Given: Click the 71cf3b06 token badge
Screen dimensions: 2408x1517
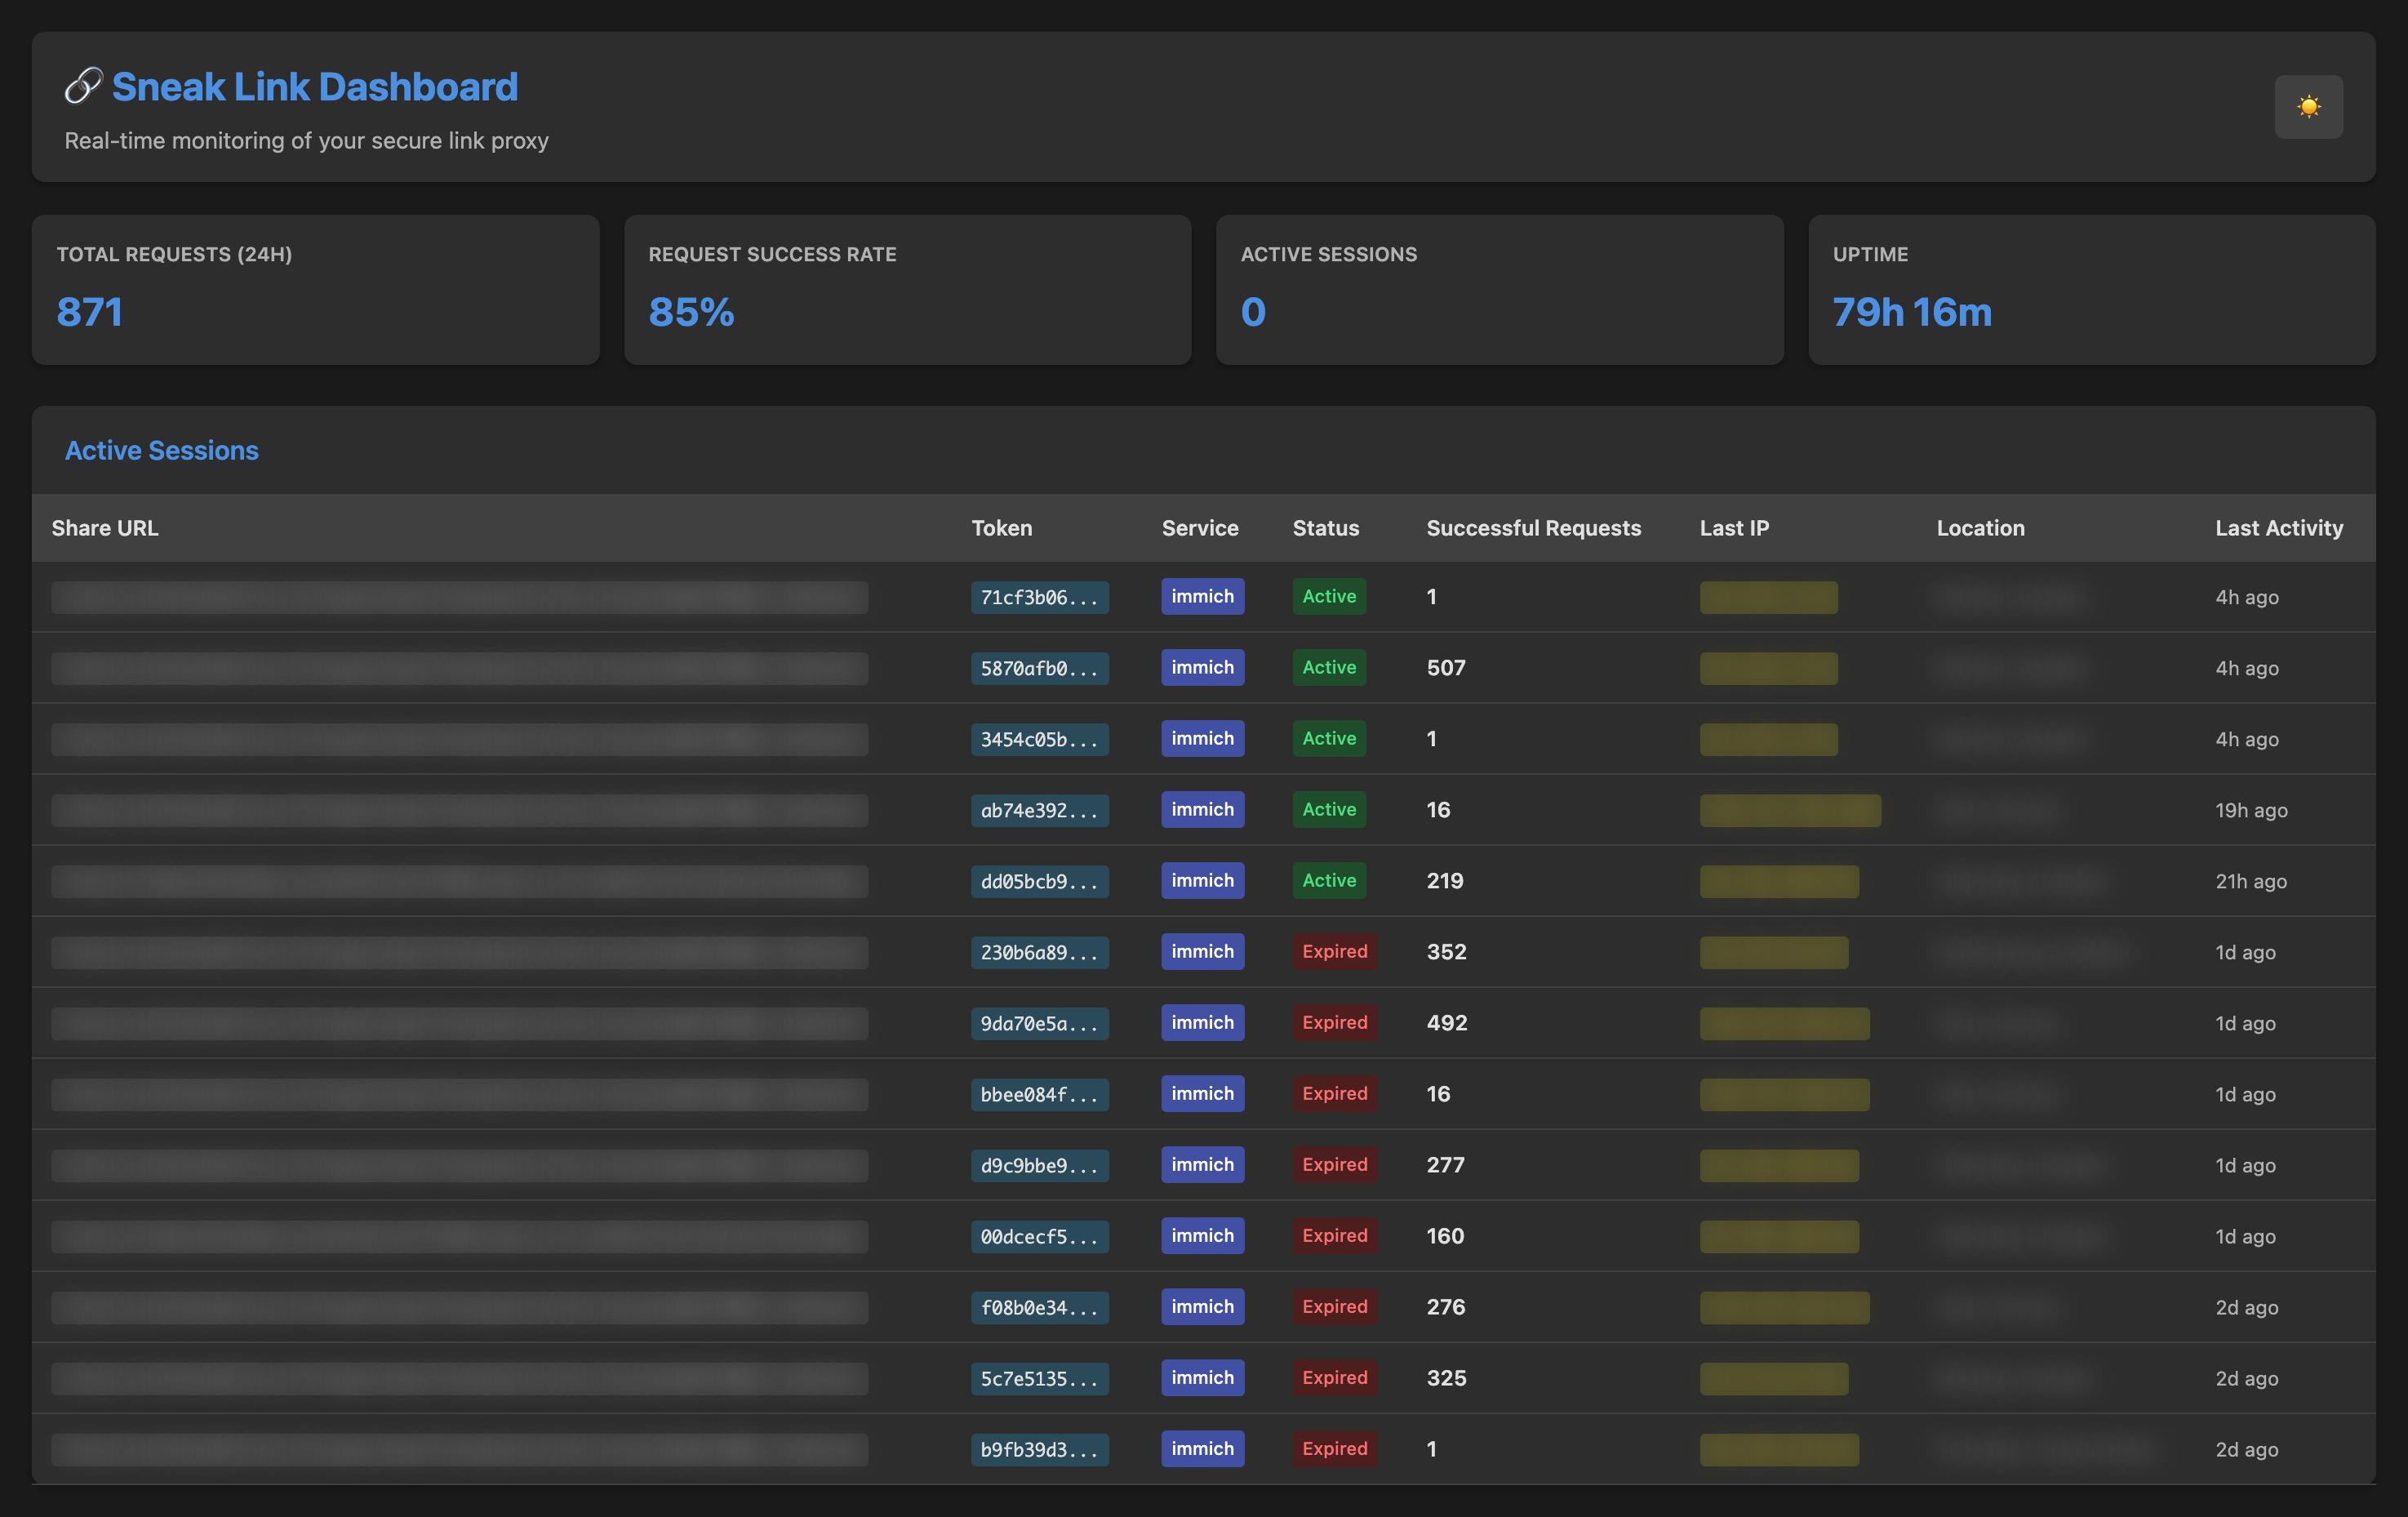Looking at the screenshot, I should 1038,597.
